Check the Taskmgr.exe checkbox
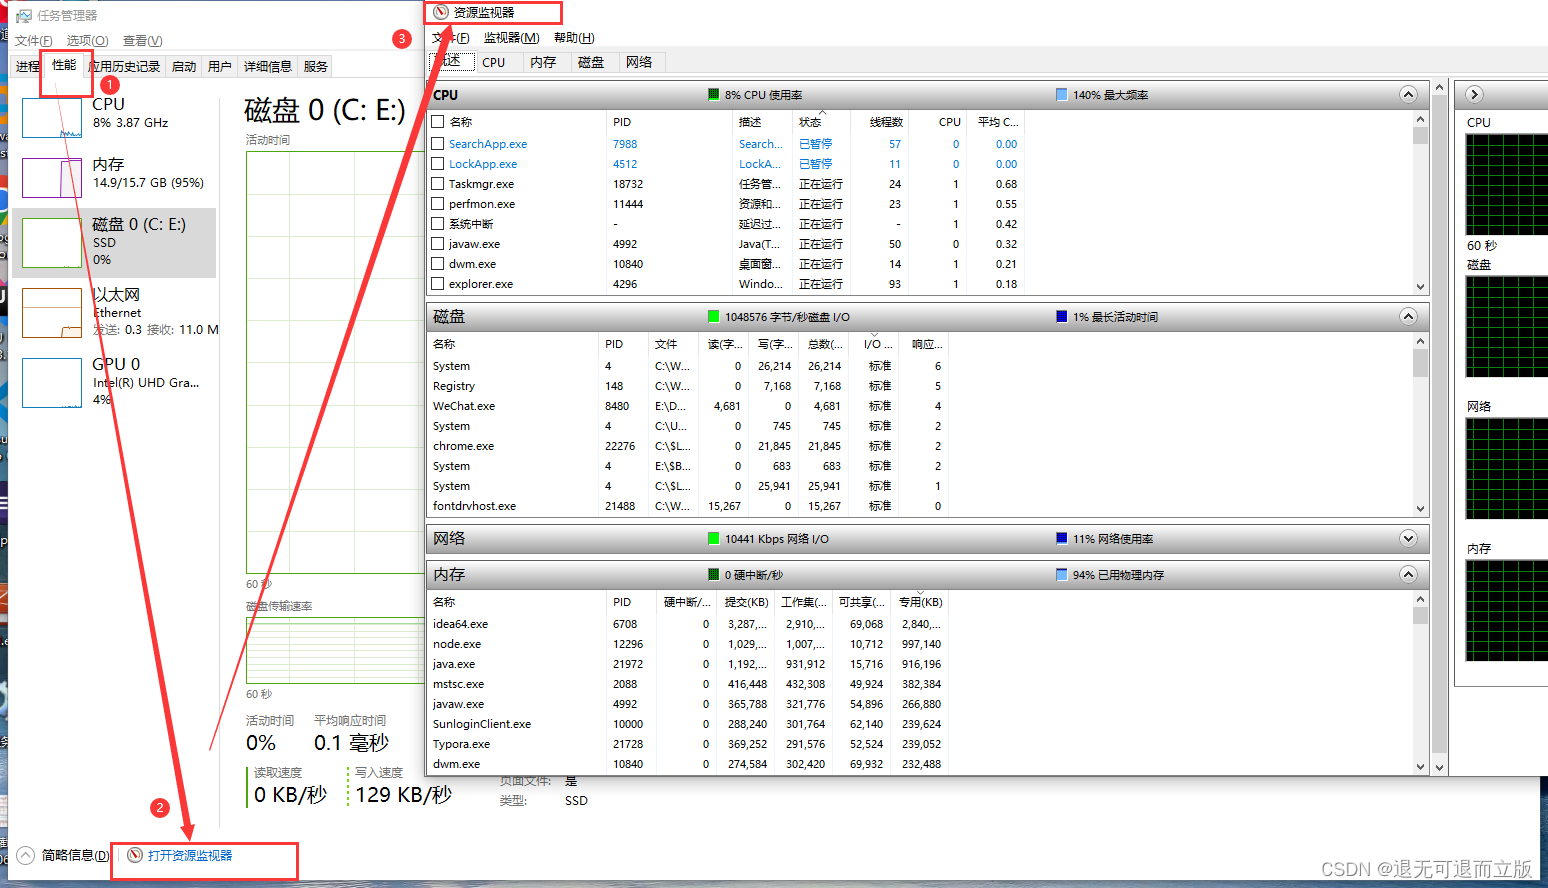The image size is (1548, 888). pyautogui.click(x=437, y=184)
